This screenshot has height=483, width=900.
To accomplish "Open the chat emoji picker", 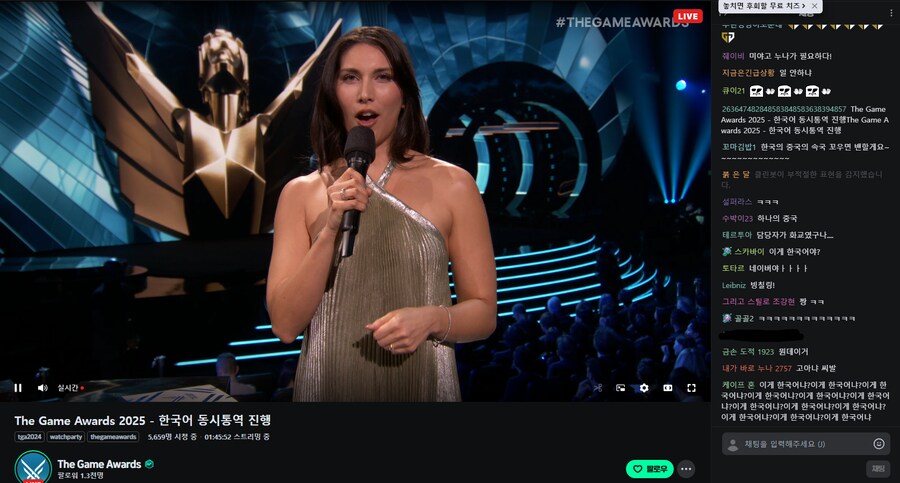I will click(878, 443).
